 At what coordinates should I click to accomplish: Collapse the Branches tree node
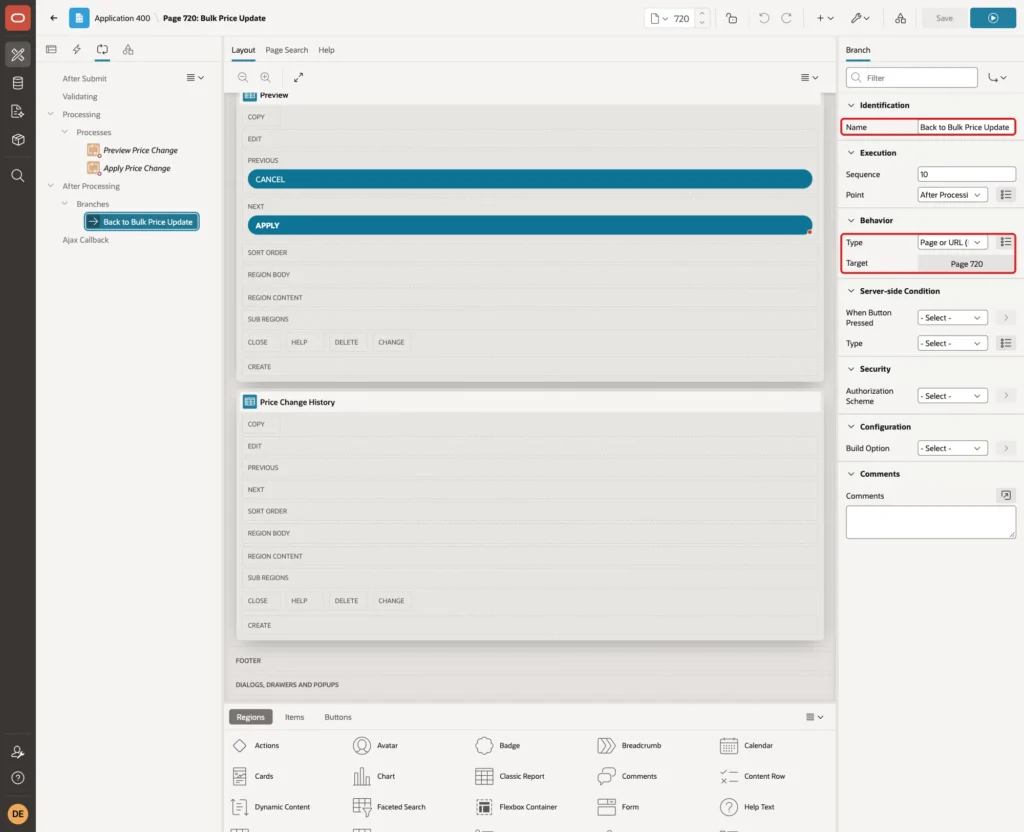(x=65, y=204)
